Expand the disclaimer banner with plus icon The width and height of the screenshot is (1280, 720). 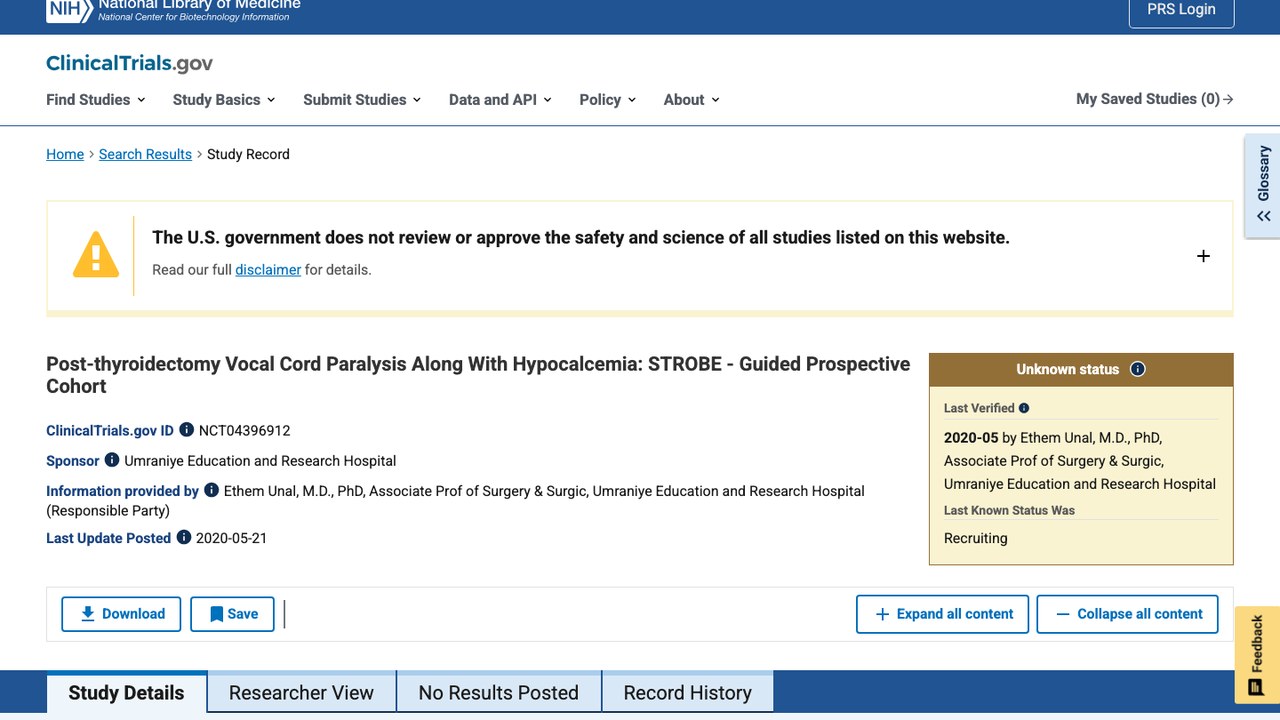(x=1203, y=256)
